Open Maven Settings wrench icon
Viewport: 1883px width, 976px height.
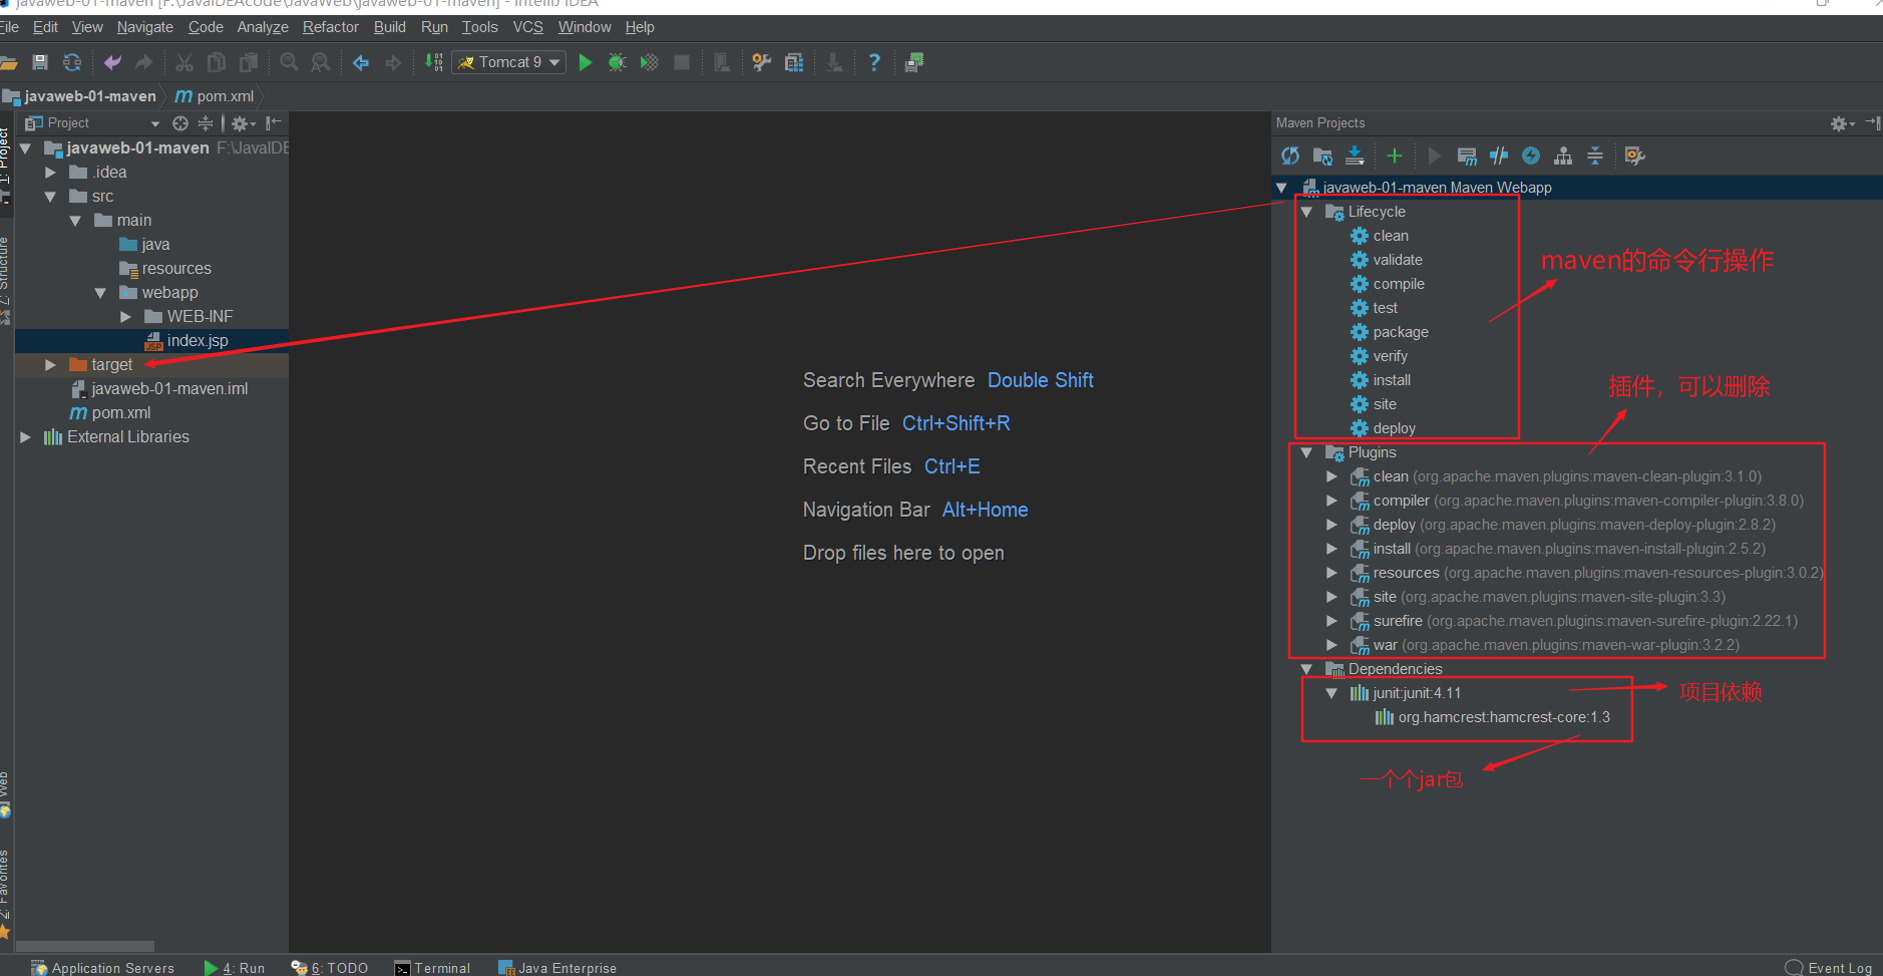[x=1635, y=156]
